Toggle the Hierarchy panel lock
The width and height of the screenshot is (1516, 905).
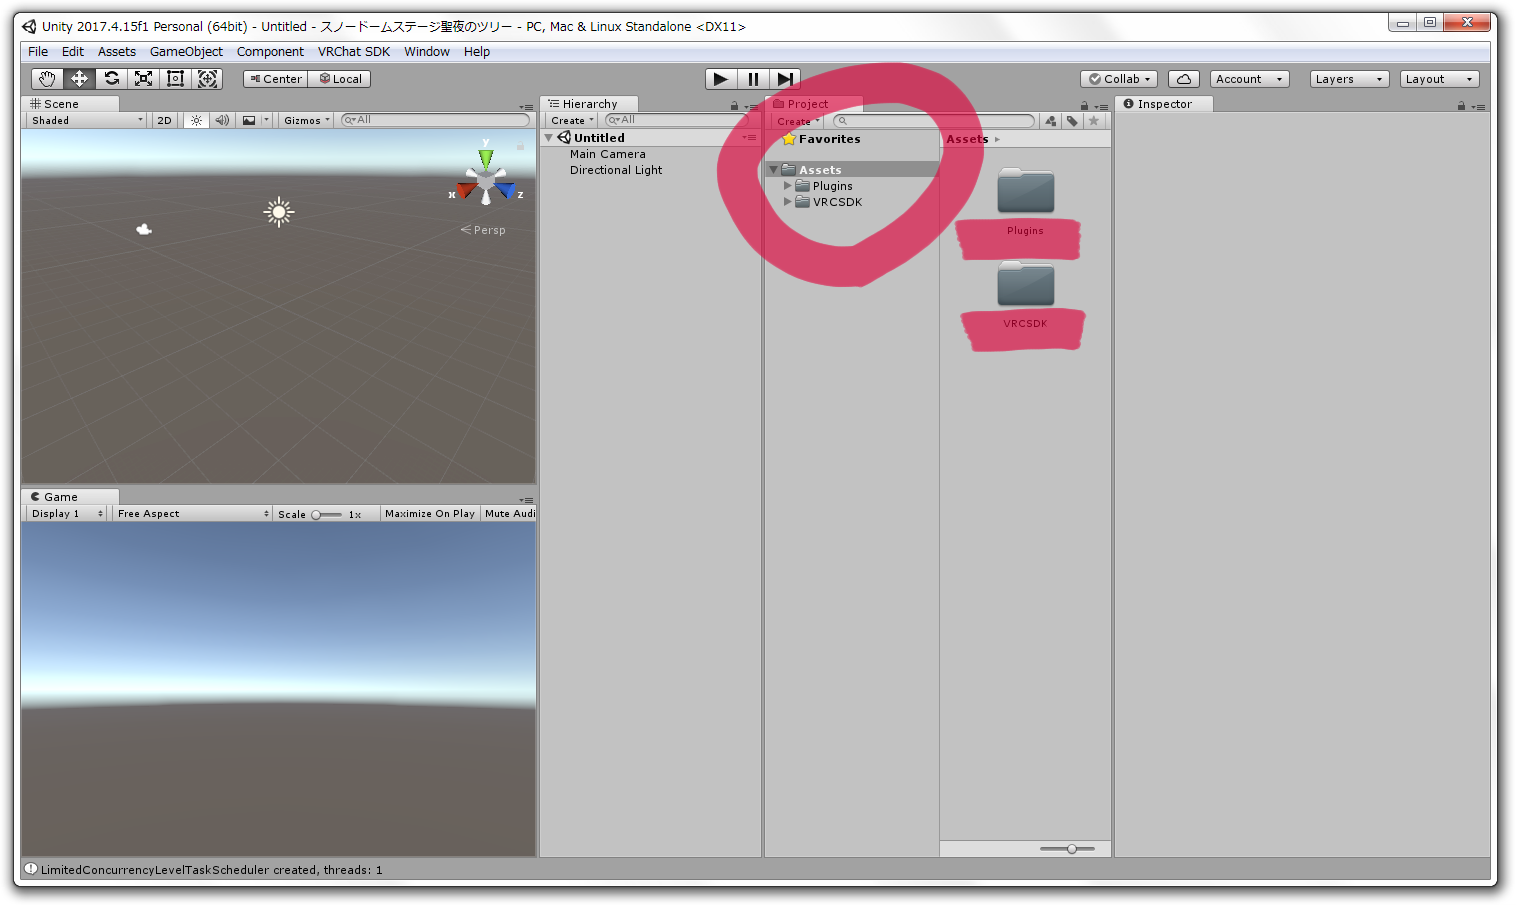point(735,106)
